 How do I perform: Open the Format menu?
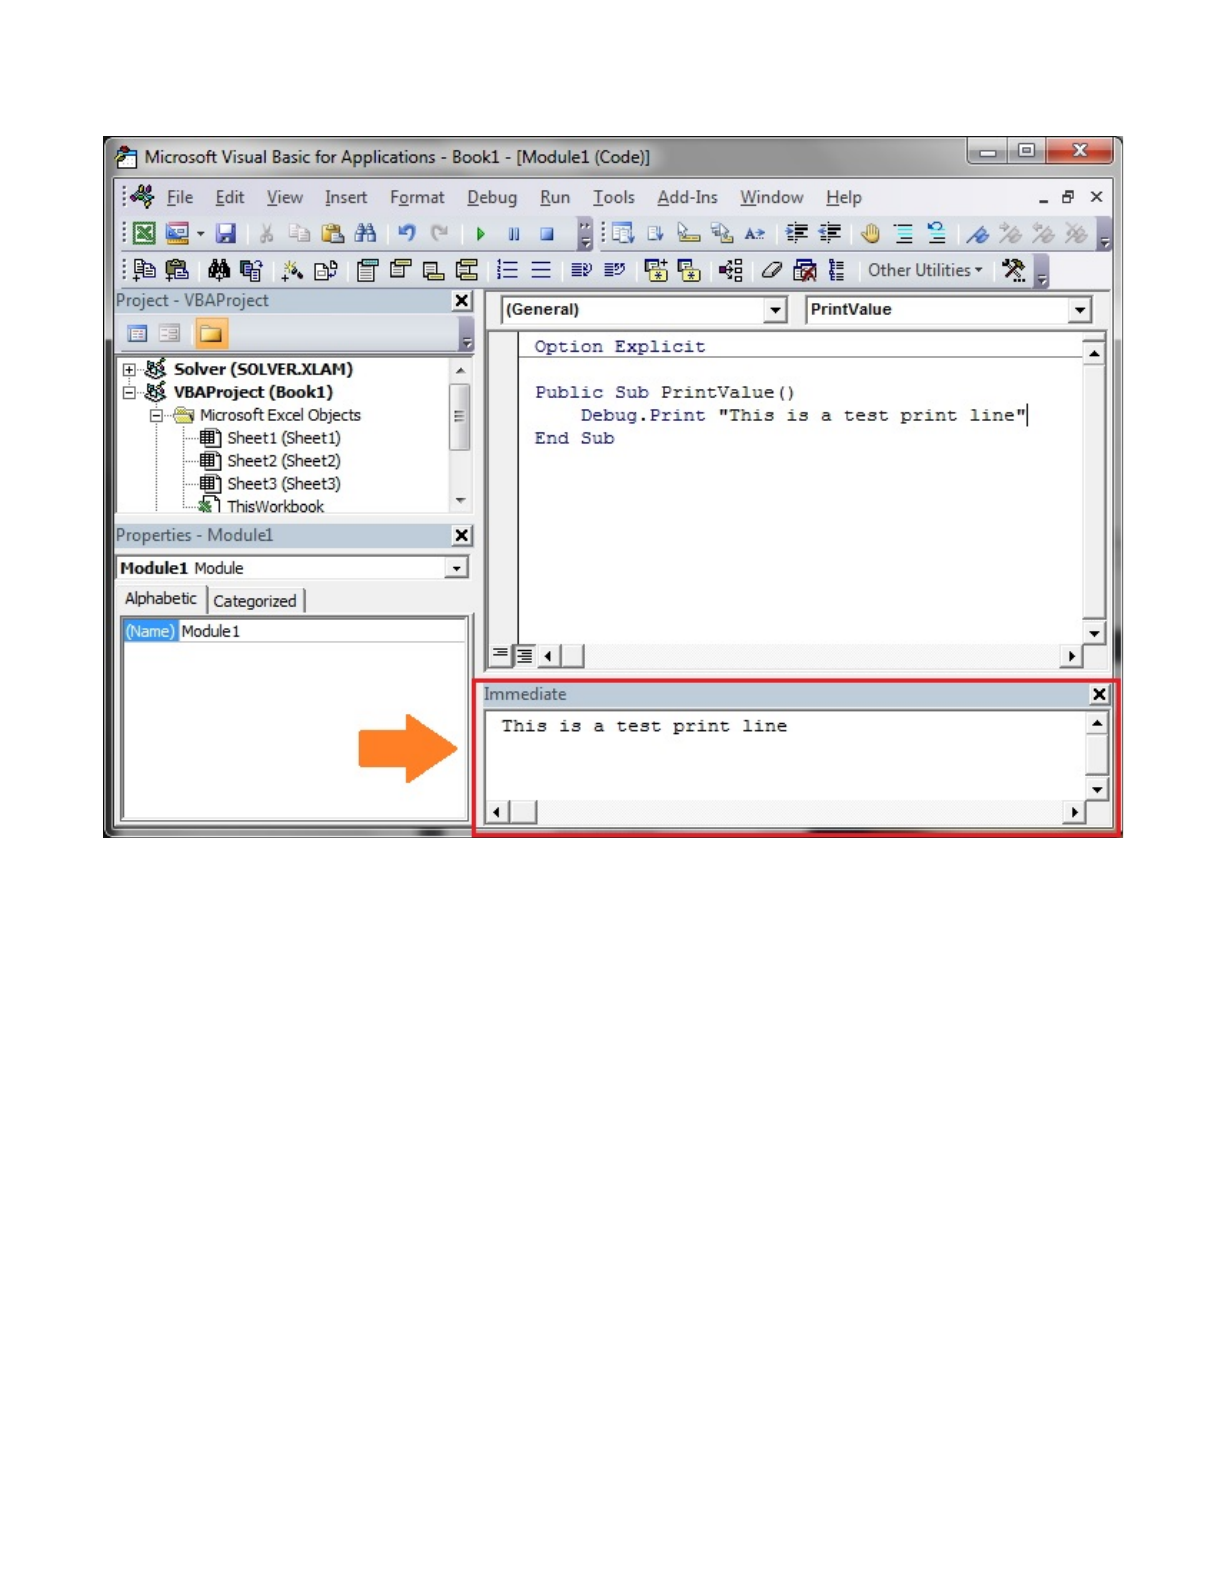click(417, 198)
